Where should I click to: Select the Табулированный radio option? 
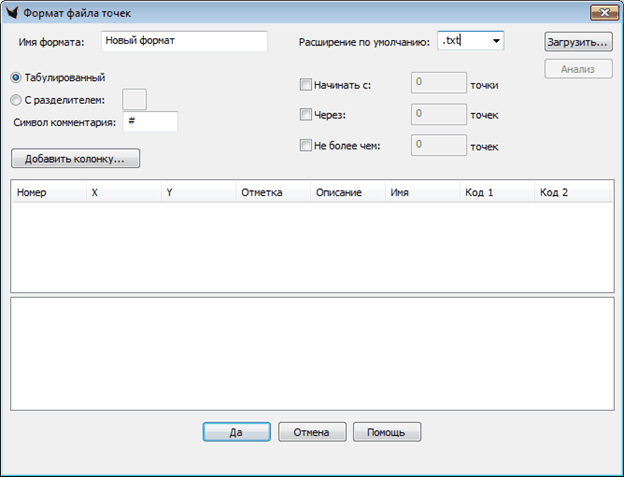16,77
